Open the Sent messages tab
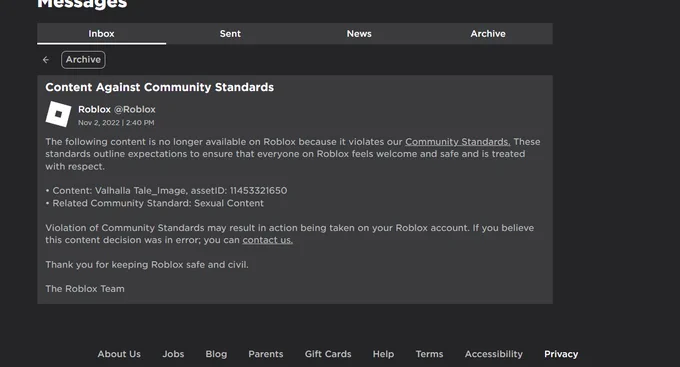This screenshot has height=367, width=680. tap(230, 33)
